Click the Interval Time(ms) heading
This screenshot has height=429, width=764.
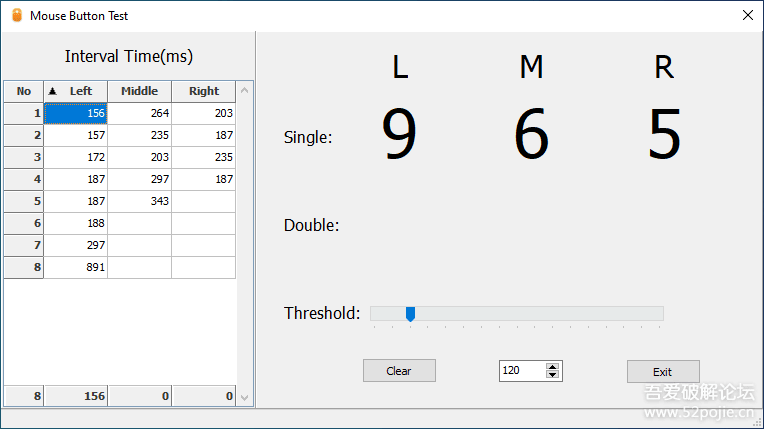pos(129,57)
